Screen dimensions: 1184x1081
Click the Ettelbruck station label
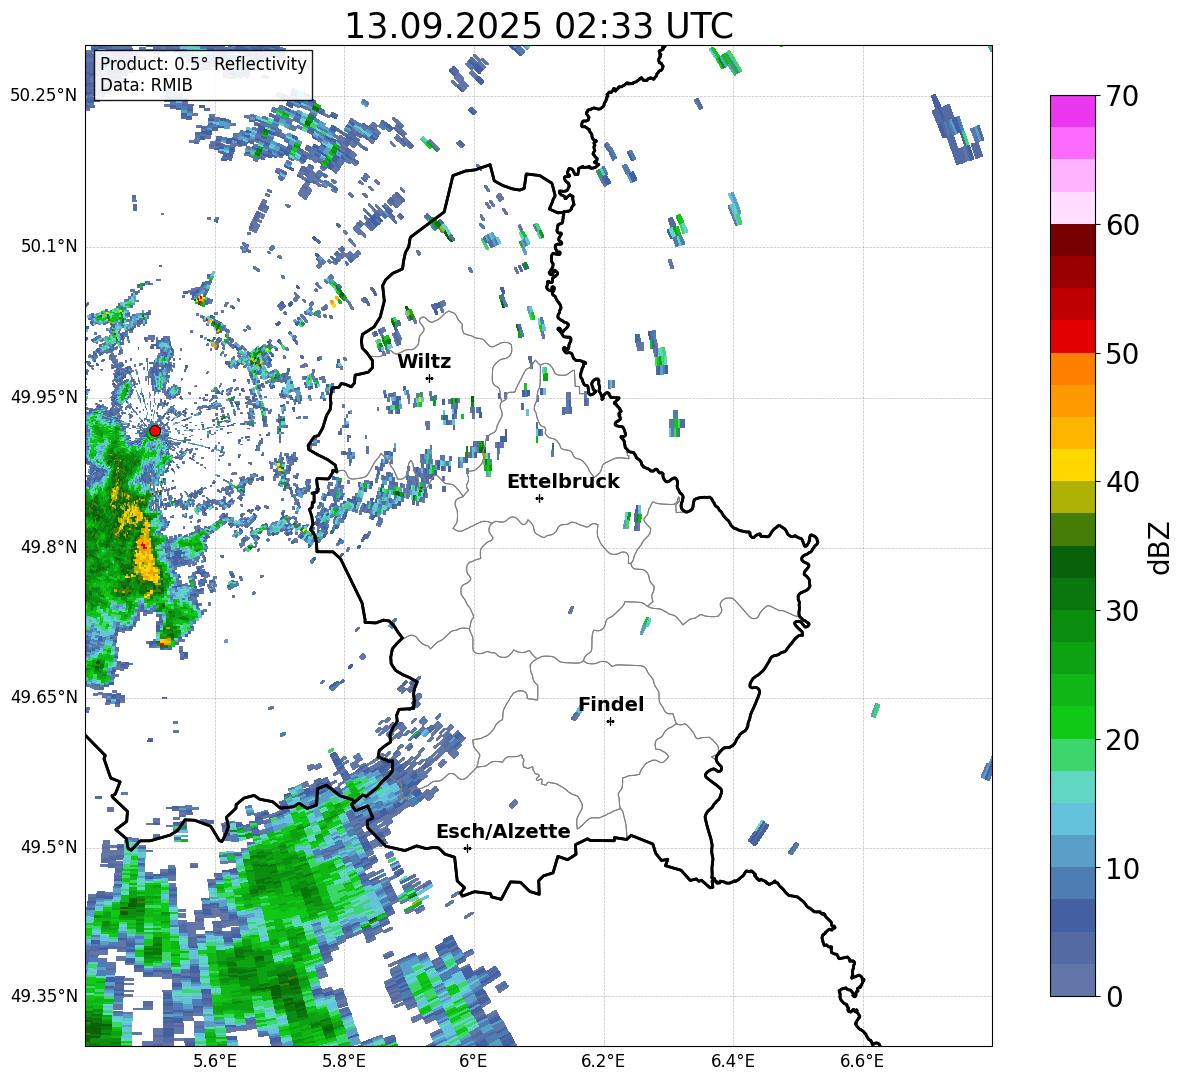click(x=563, y=482)
